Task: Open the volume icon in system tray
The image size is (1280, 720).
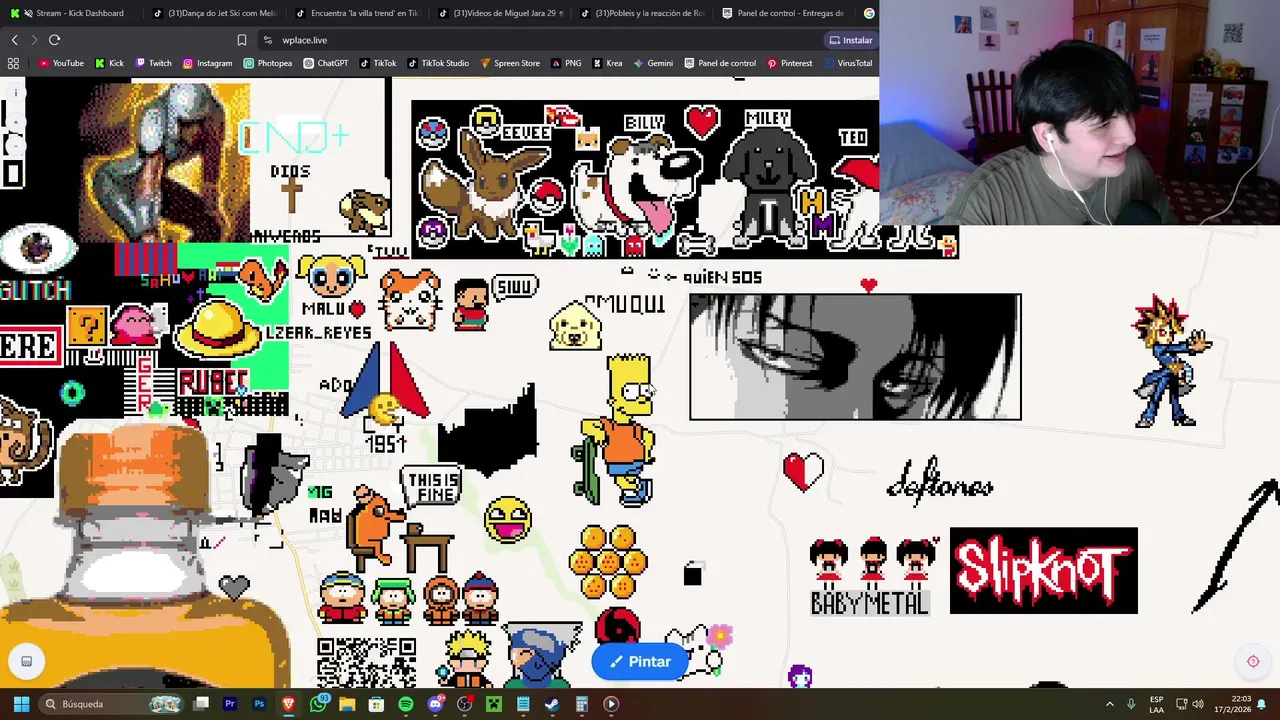Action: coord(1198,704)
